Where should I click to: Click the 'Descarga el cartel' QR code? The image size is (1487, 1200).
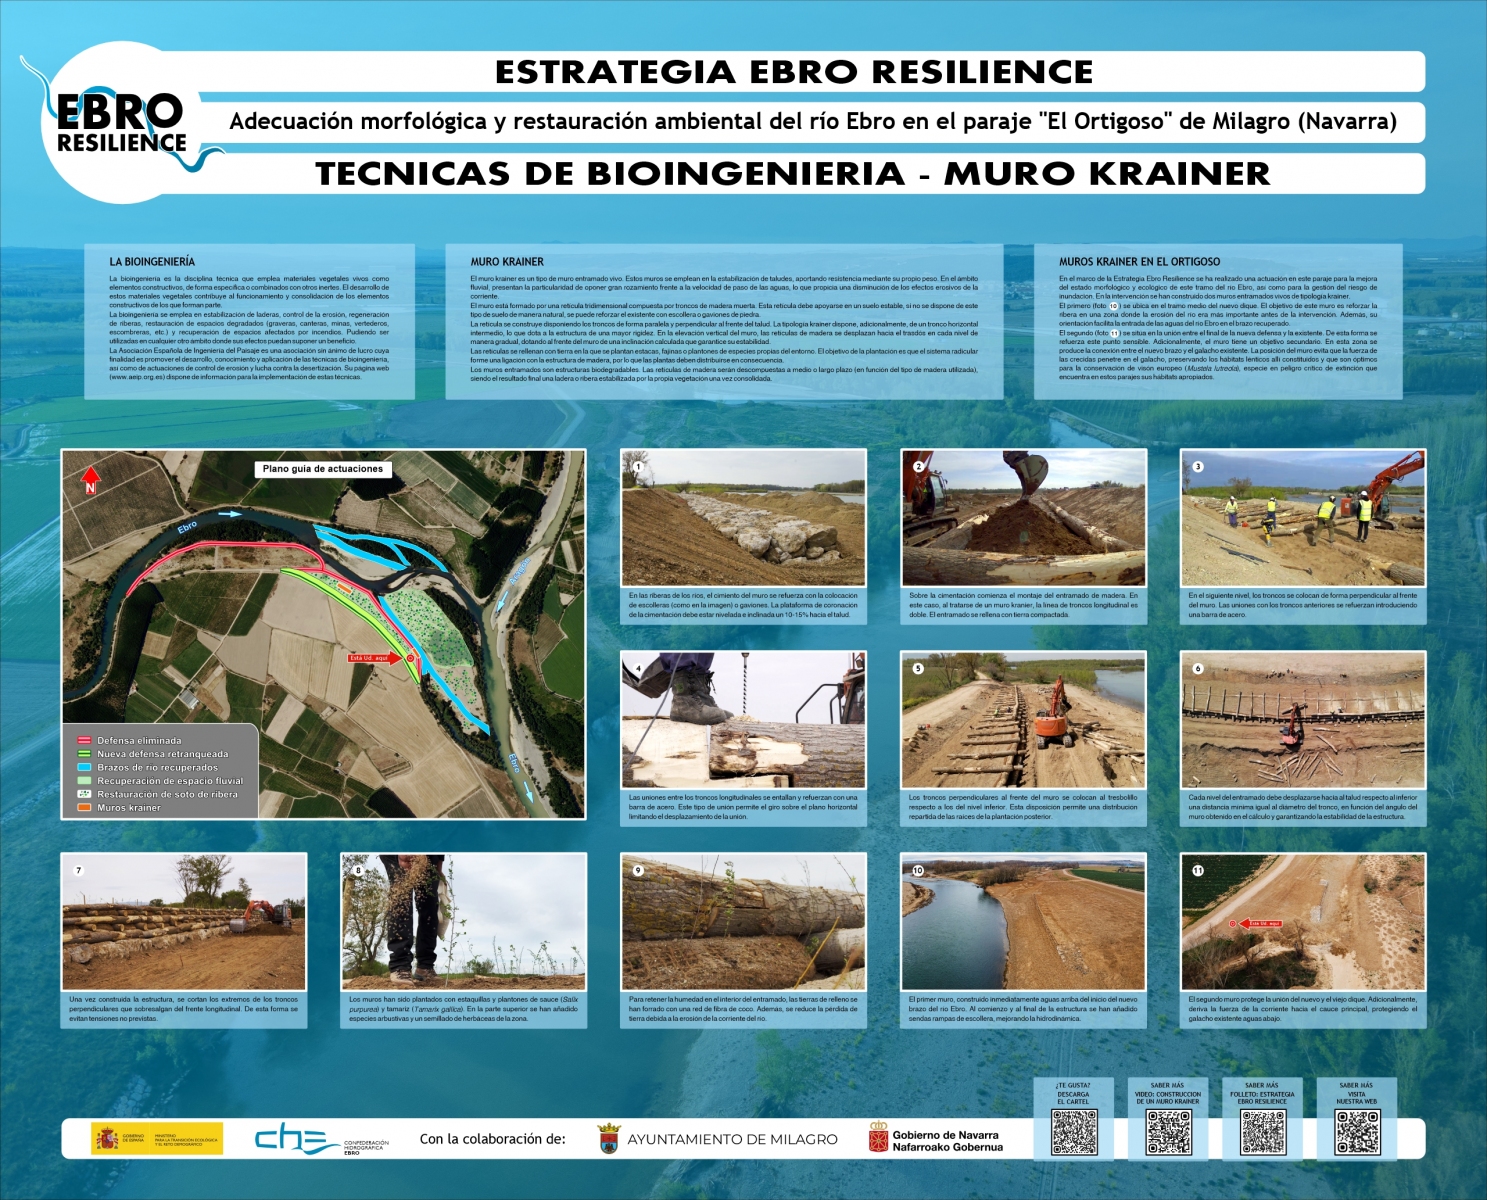(1073, 1132)
